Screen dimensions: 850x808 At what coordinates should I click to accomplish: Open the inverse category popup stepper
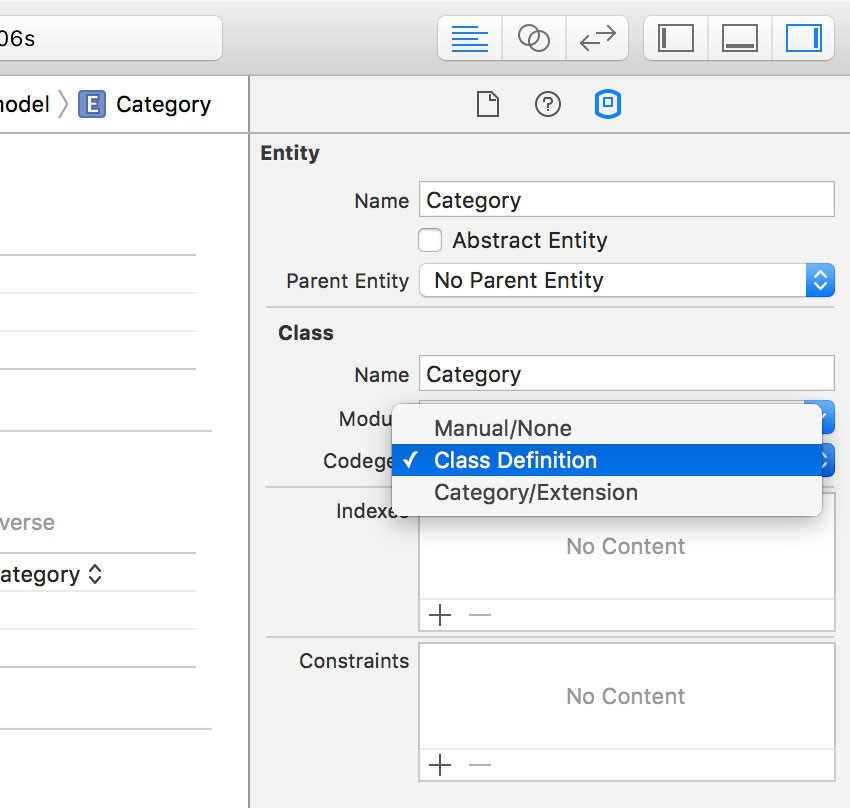[x=95, y=574]
